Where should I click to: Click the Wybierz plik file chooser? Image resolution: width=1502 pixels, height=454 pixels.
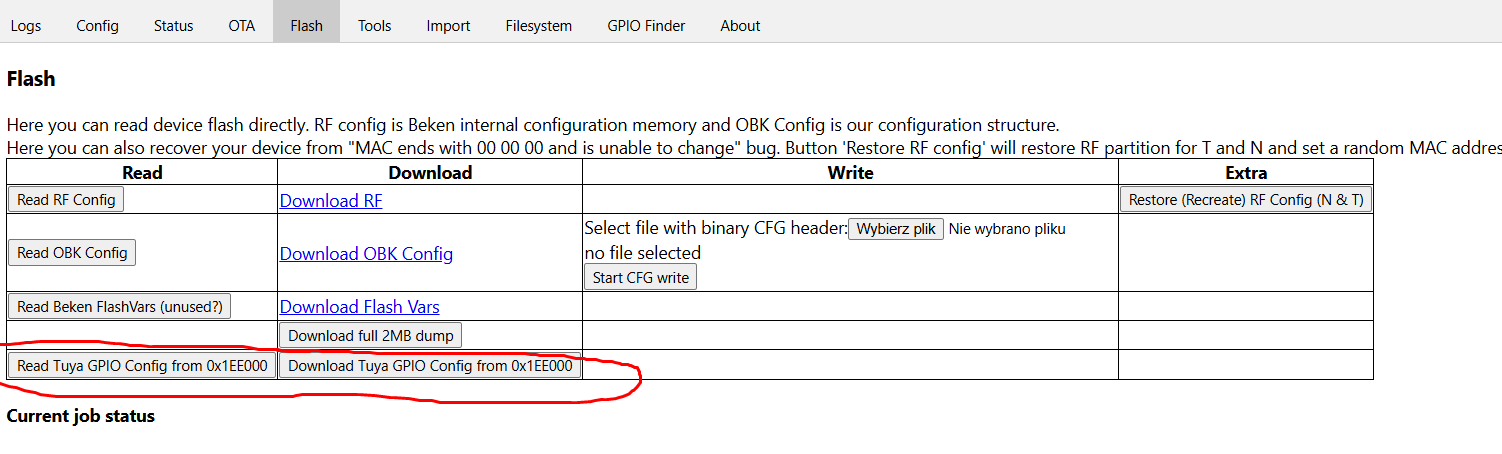(x=896, y=228)
